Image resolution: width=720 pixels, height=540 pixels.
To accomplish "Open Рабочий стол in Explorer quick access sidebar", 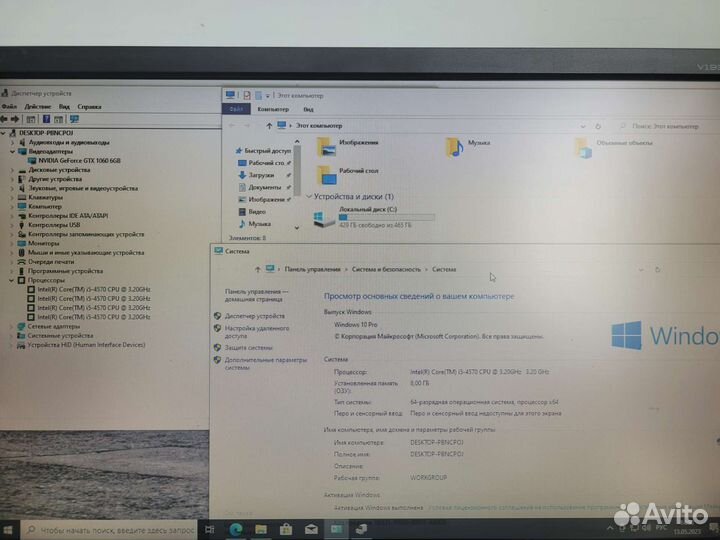I will point(266,163).
